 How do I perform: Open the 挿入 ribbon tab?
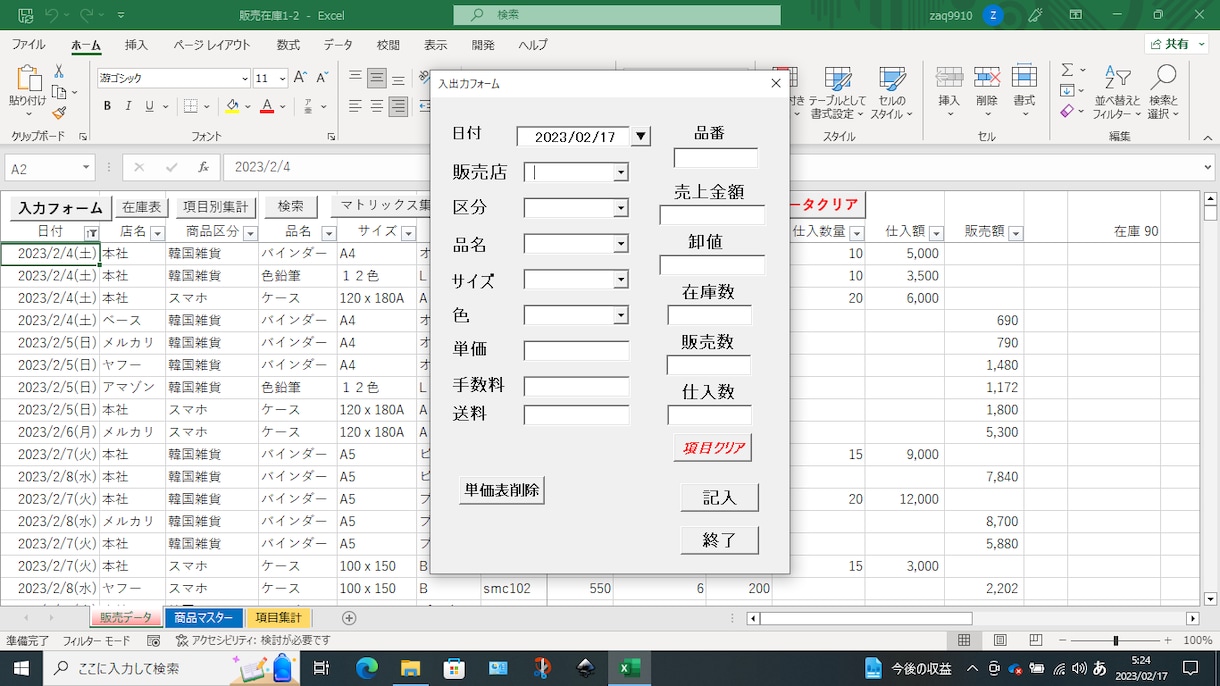(136, 45)
